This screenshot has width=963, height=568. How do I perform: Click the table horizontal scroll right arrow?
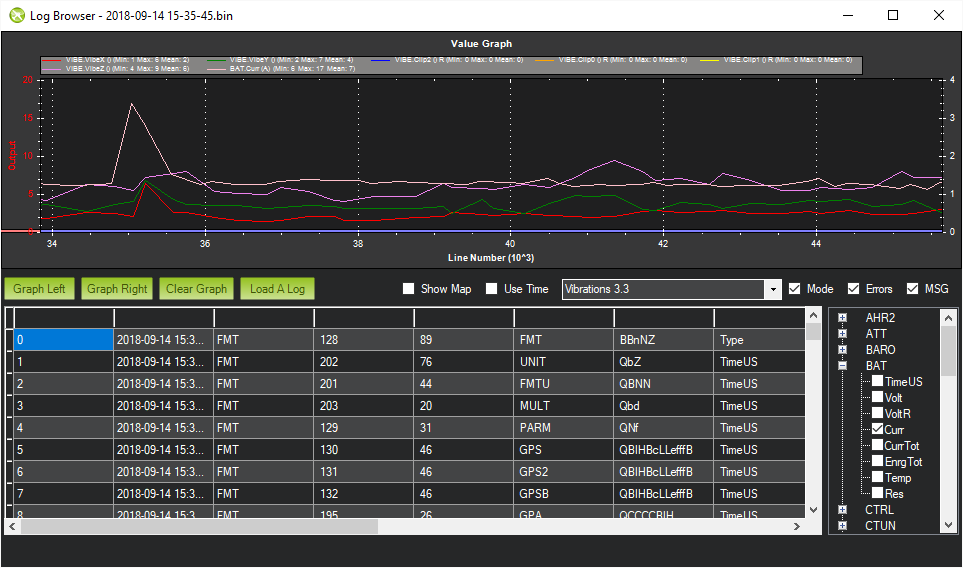point(797,526)
